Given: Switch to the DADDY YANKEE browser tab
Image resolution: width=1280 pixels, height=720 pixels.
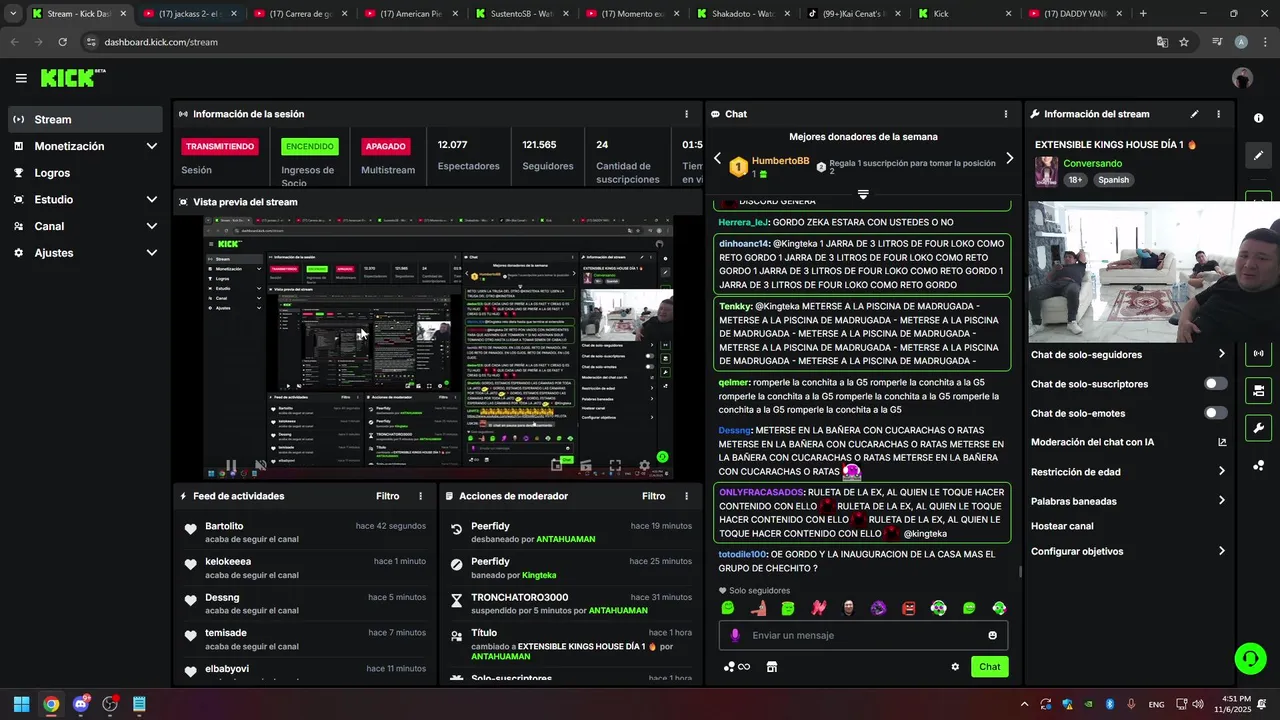Looking at the screenshot, I should [x=1076, y=14].
